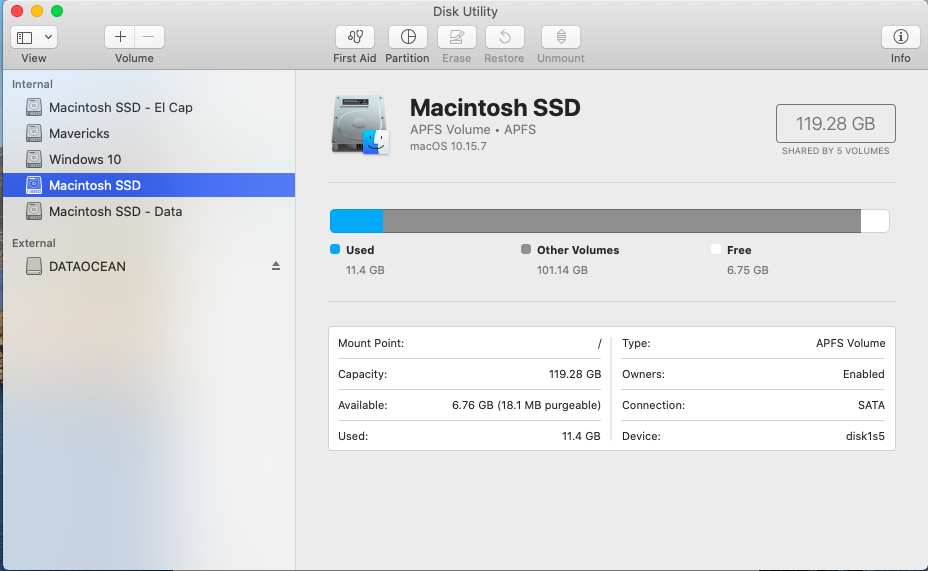Image resolution: width=928 pixels, height=571 pixels.
Task: Click the Type APFS Volume value
Action: point(850,343)
